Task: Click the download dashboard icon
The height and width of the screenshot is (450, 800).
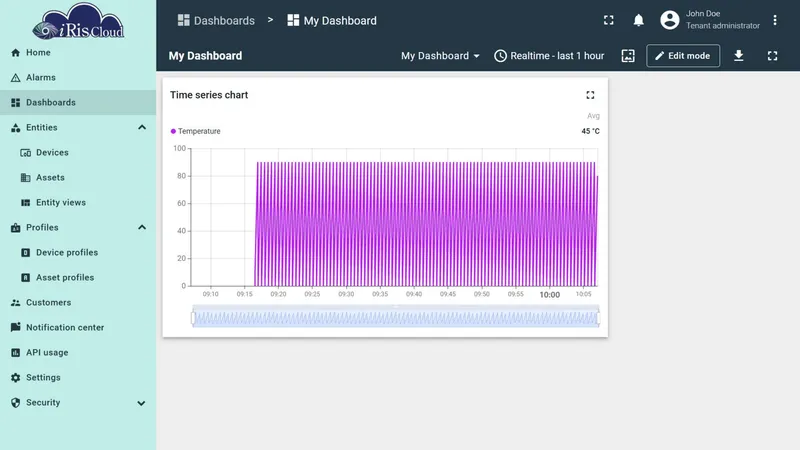Action: coord(738,56)
